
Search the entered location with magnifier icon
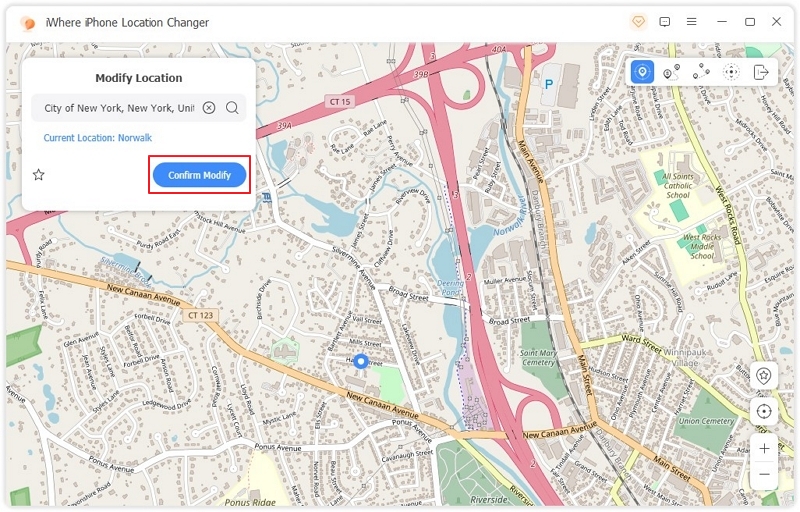[x=232, y=108]
